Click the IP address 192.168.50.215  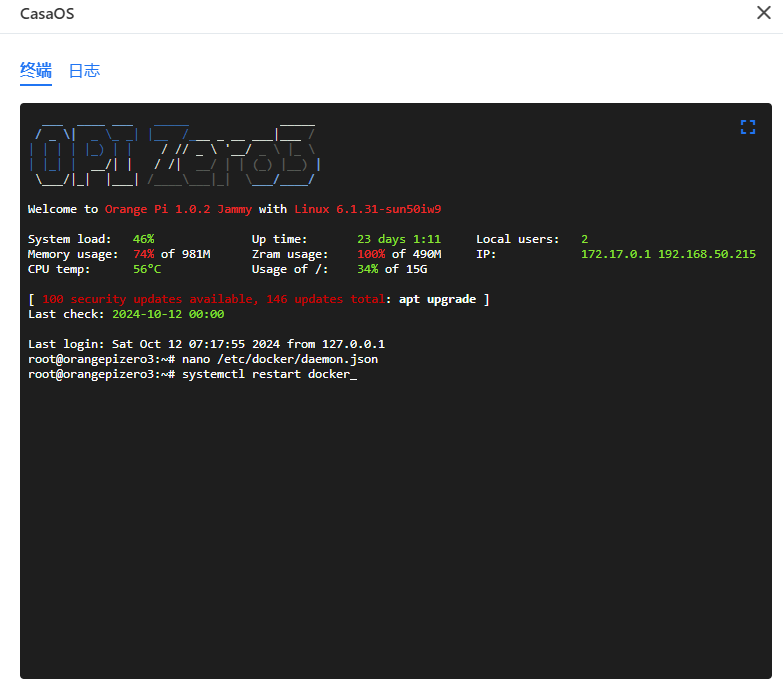click(707, 254)
